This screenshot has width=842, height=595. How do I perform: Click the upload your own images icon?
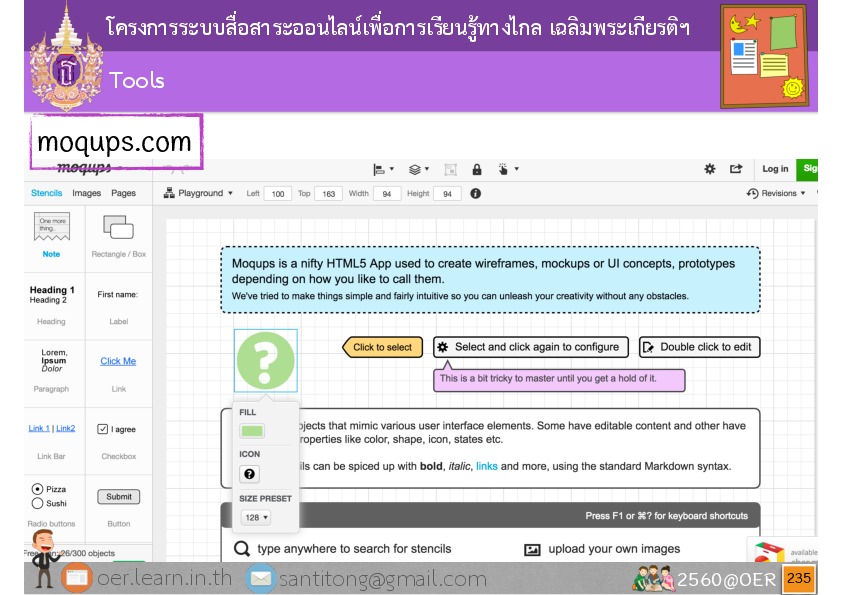click(532, 549)
